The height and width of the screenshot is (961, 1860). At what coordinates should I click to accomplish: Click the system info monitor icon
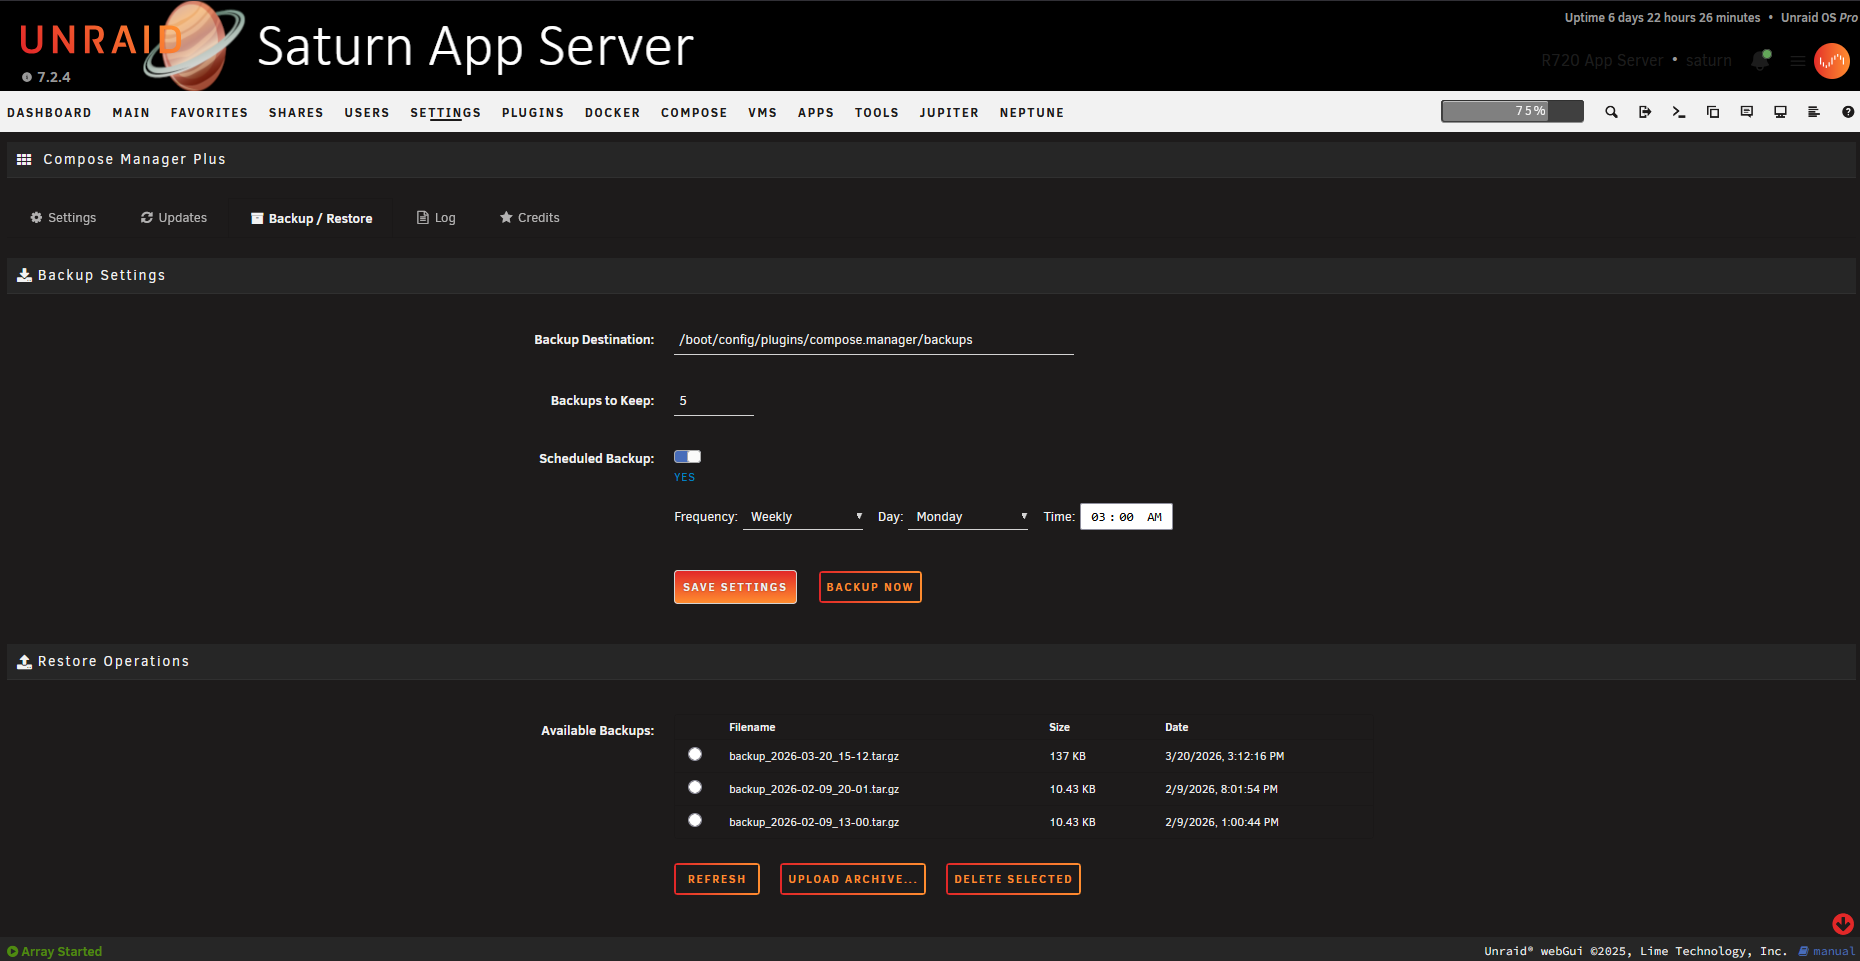pyautogui.click(x=1781, y=112)
